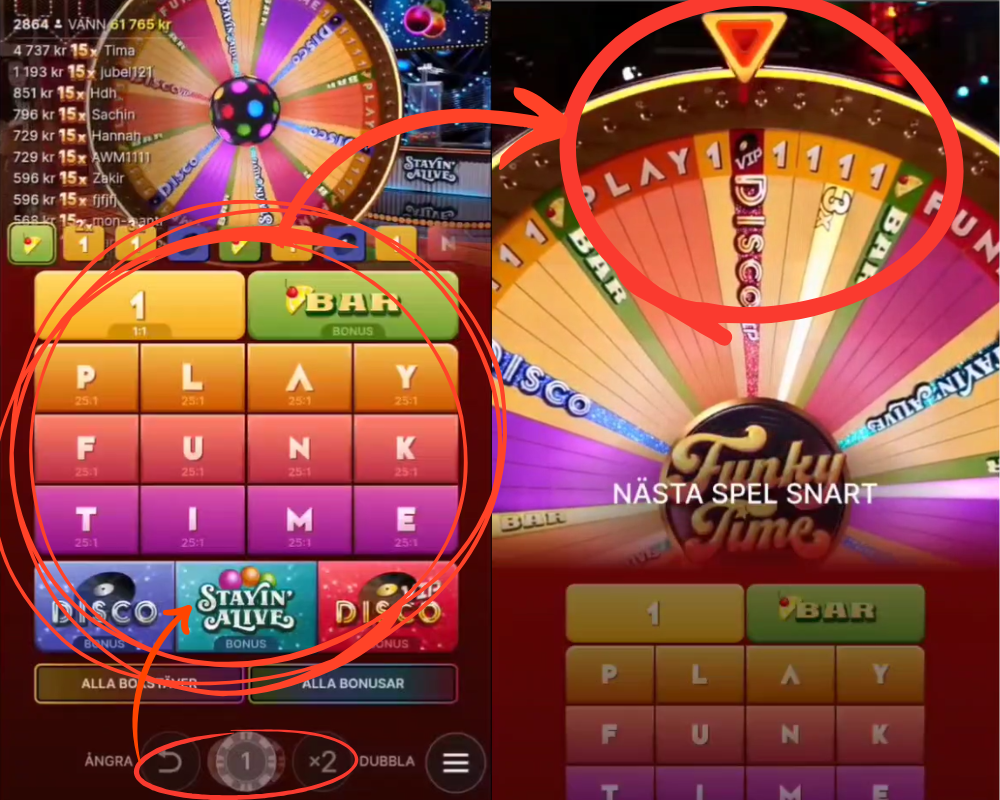1000x800 pixels.
Task: Bet on the purple letter T tile
Action: [87, 520]
